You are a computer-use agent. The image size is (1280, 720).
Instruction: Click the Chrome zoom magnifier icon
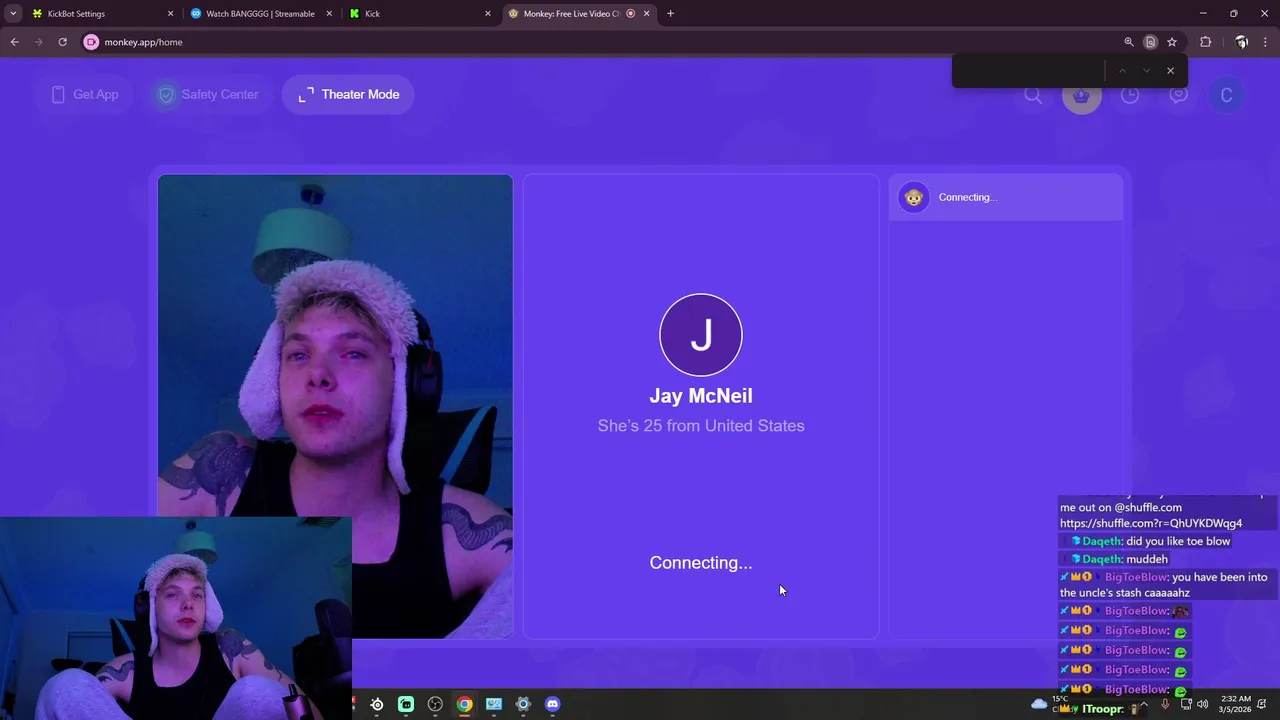(1129, 42)
